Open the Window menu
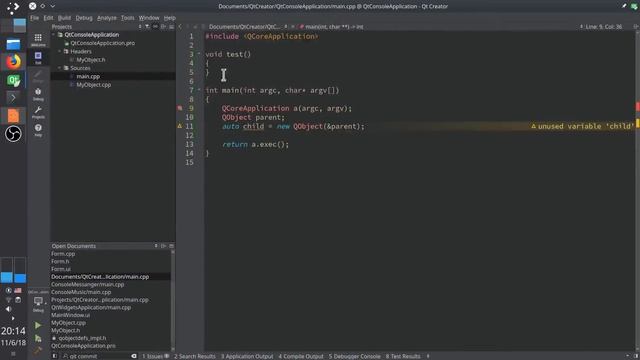This screenshot has width=640, height=360. click(149, 18)
